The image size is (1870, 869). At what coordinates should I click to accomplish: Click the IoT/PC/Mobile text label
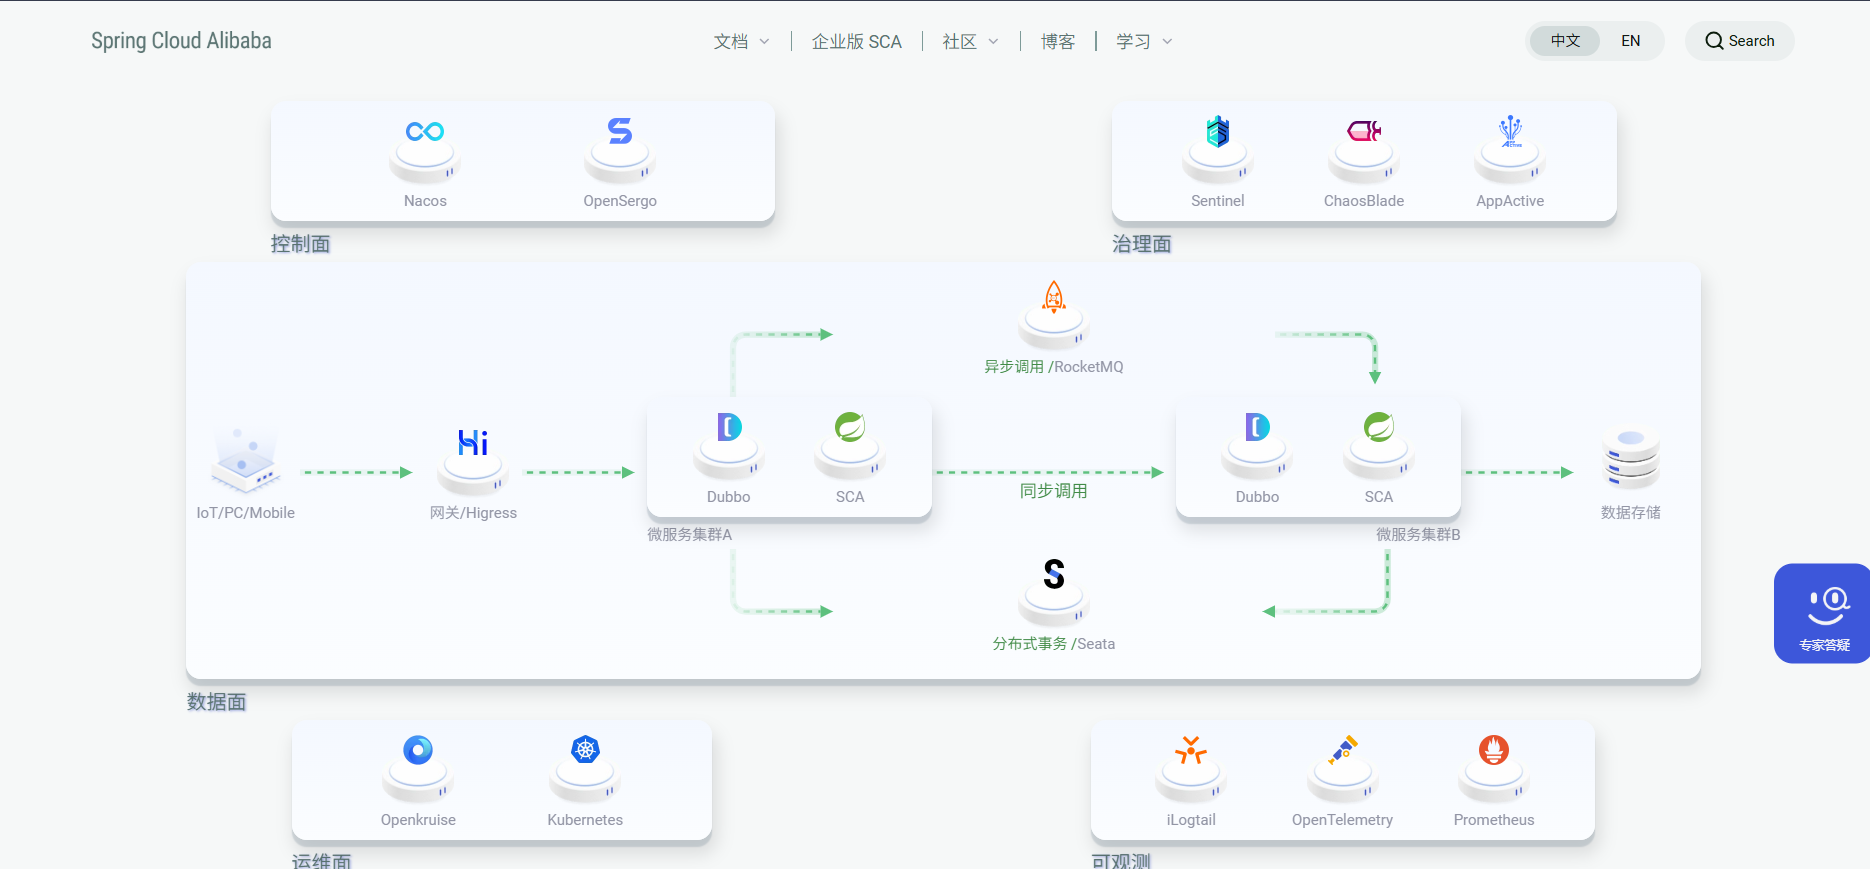click(245, 513)
